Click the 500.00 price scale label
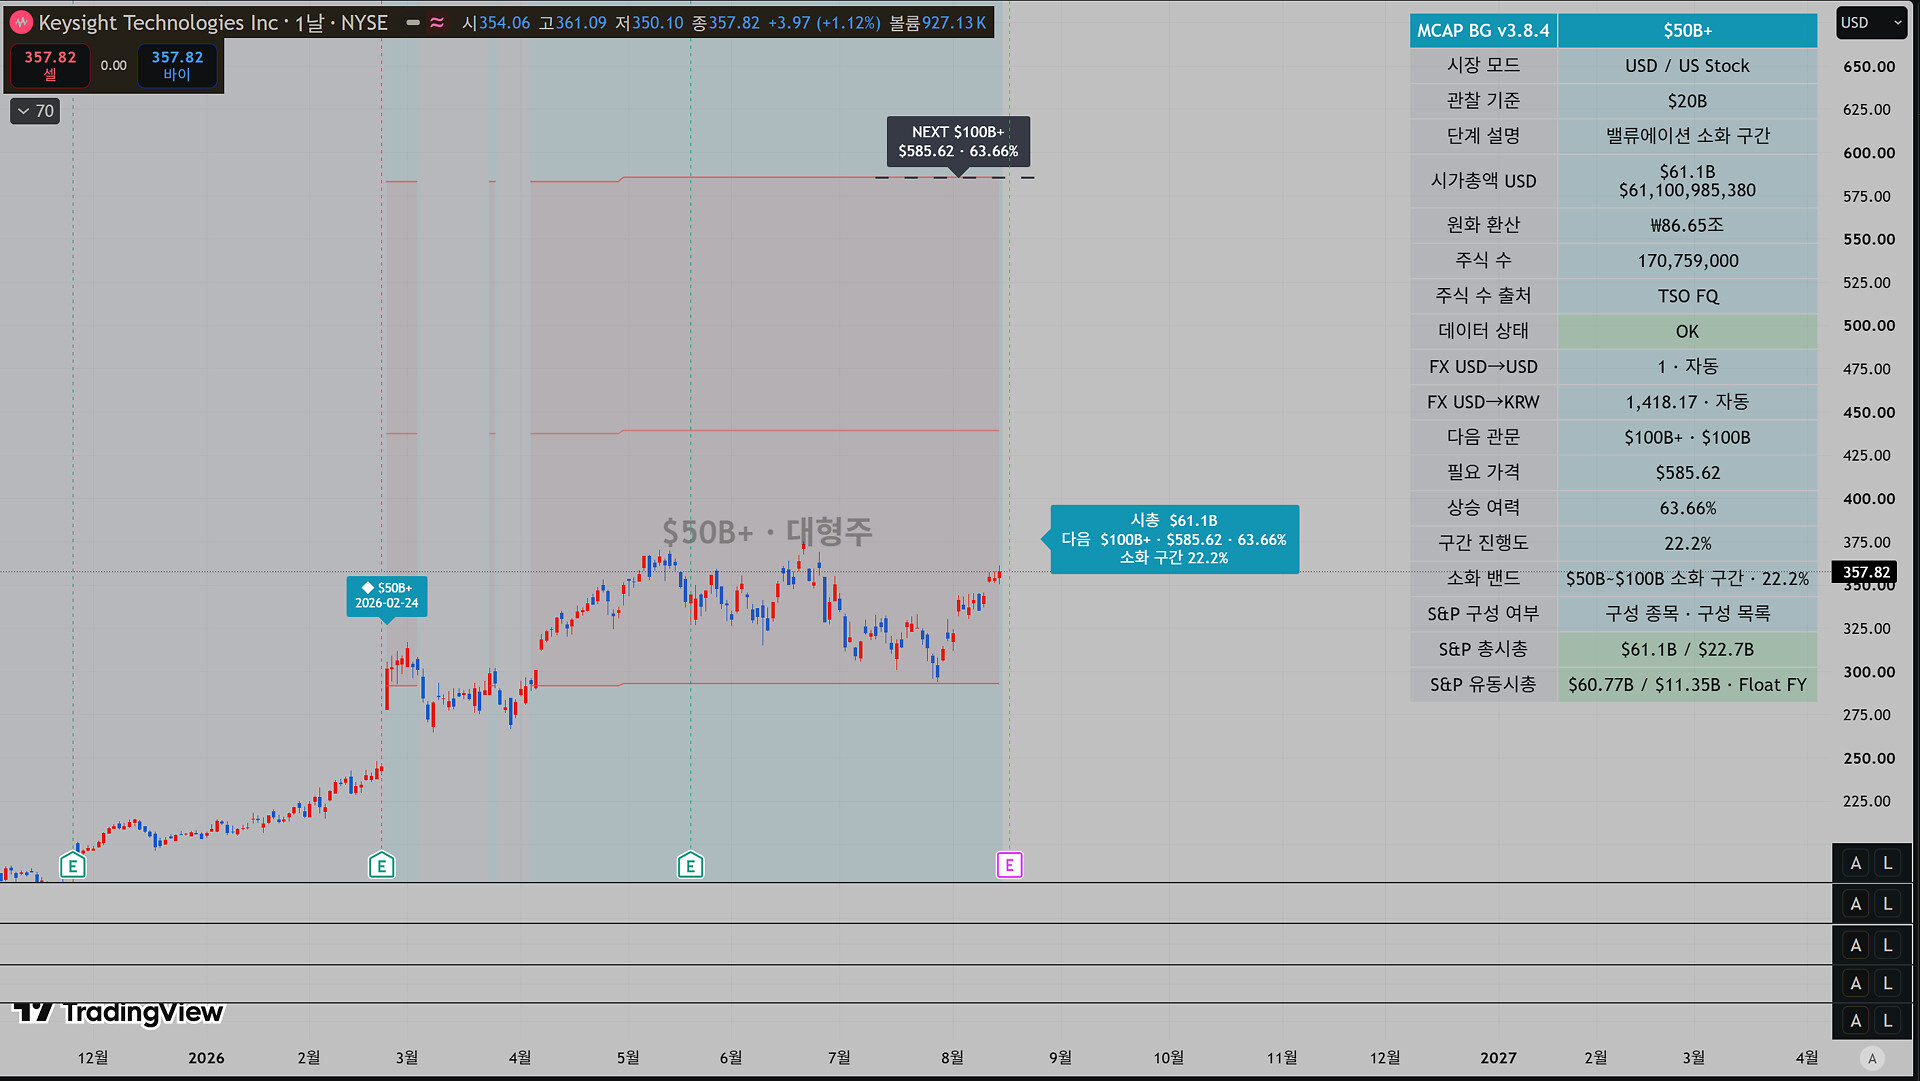 1868,326
